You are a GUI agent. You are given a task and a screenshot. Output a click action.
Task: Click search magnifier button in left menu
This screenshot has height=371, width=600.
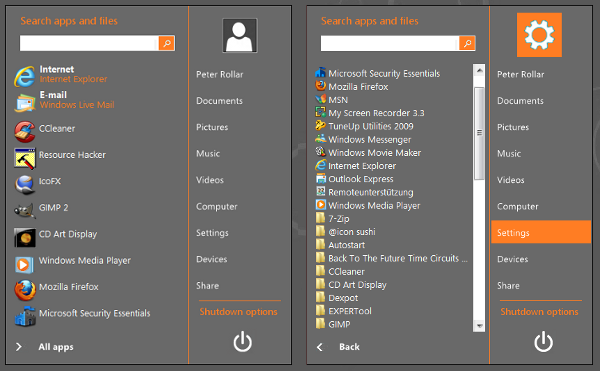point(167,43)
